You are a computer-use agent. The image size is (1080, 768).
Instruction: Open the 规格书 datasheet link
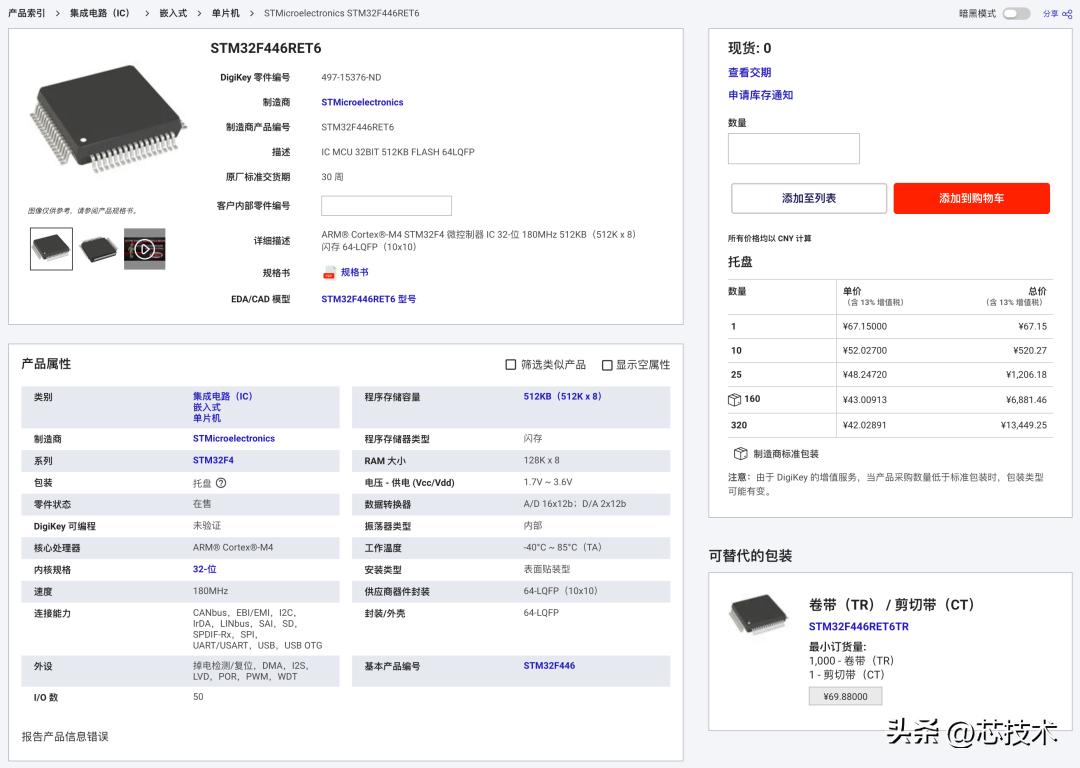354,272
